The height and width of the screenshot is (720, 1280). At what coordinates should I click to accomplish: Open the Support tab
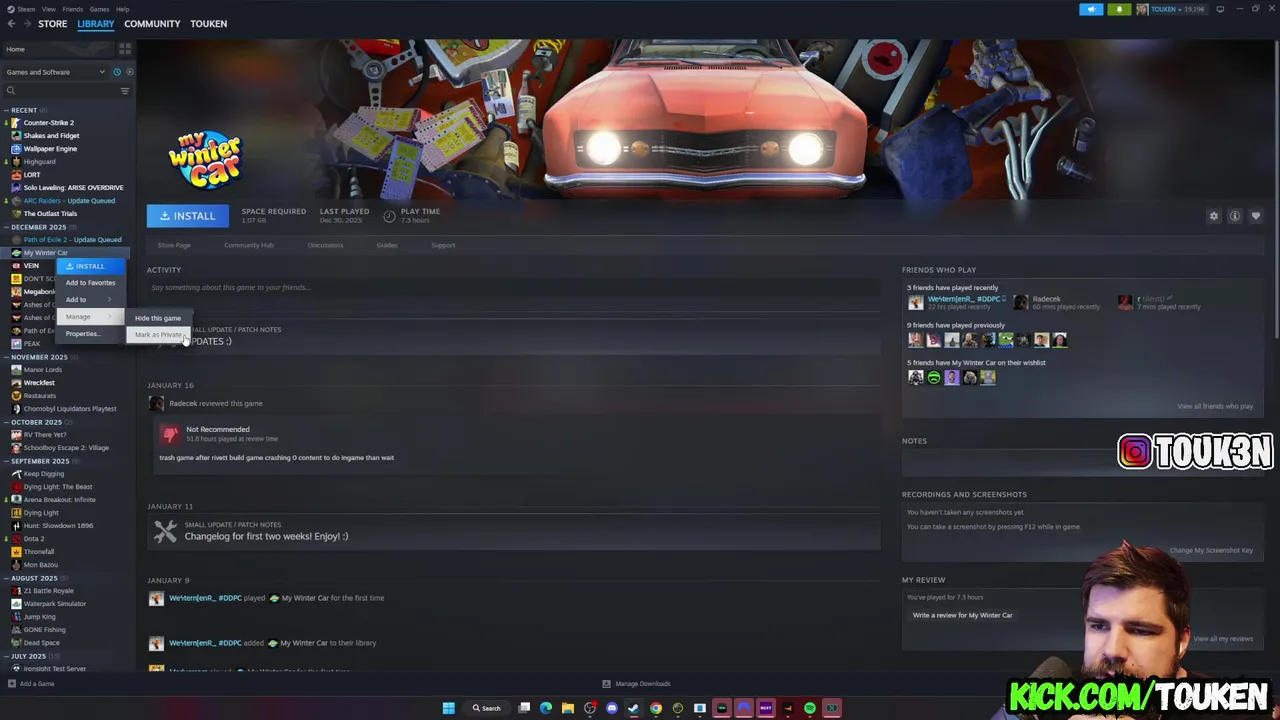pos(443,245)
